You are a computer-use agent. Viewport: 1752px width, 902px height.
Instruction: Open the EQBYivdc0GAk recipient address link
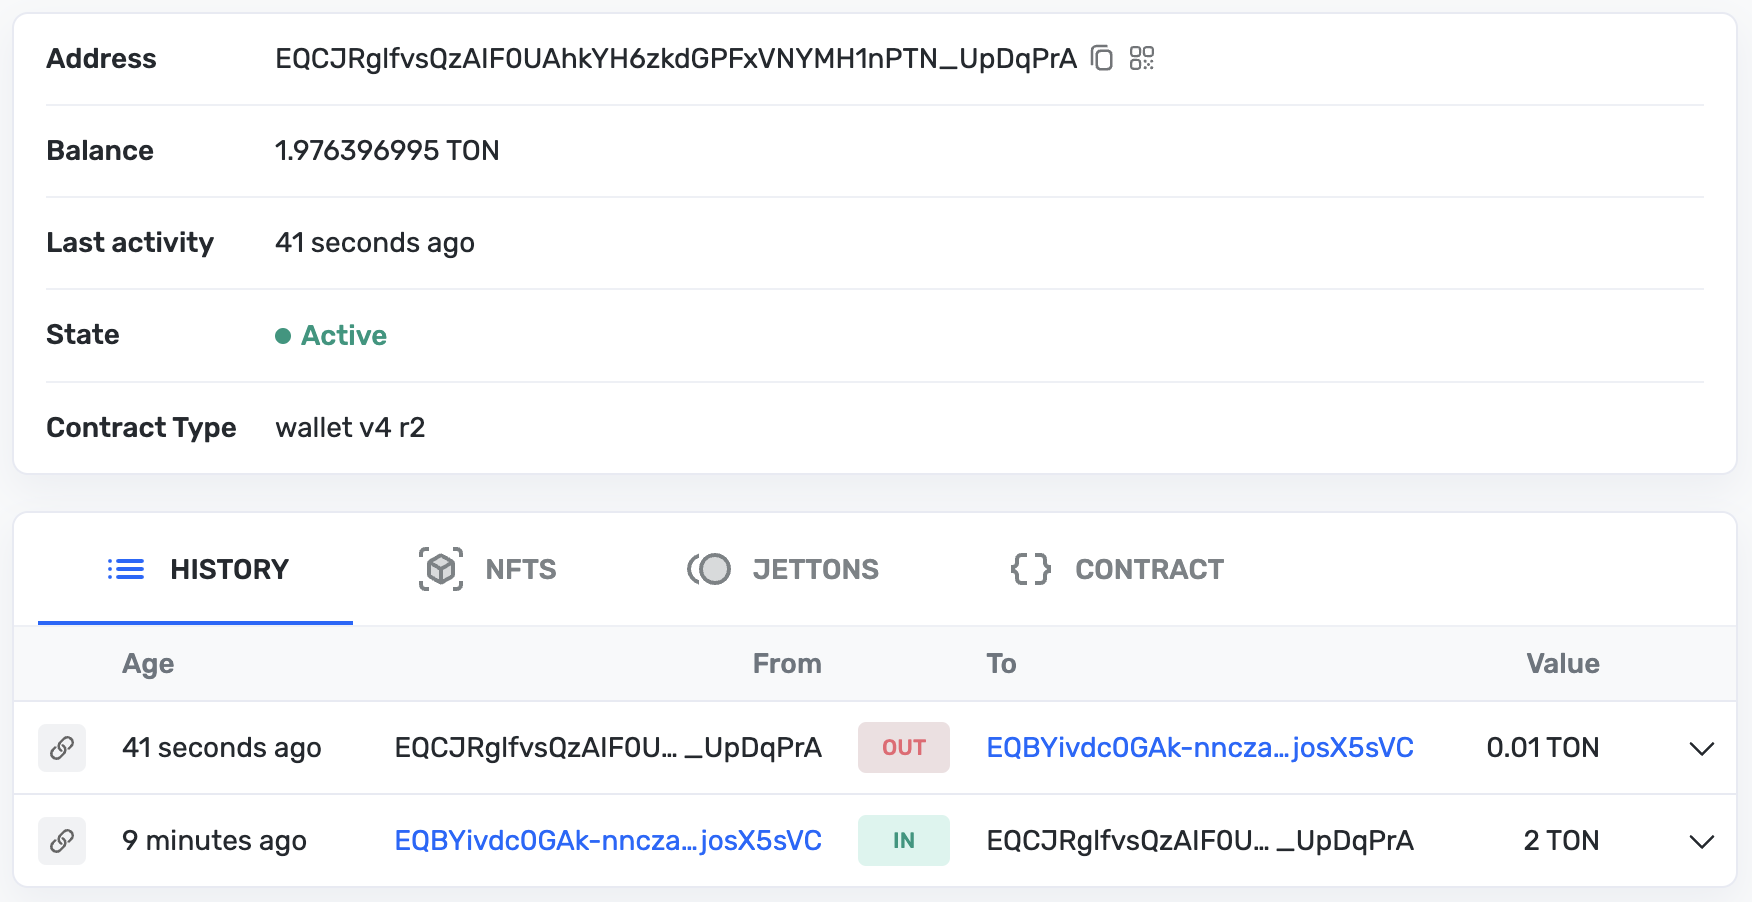(x=1200, y=747)
